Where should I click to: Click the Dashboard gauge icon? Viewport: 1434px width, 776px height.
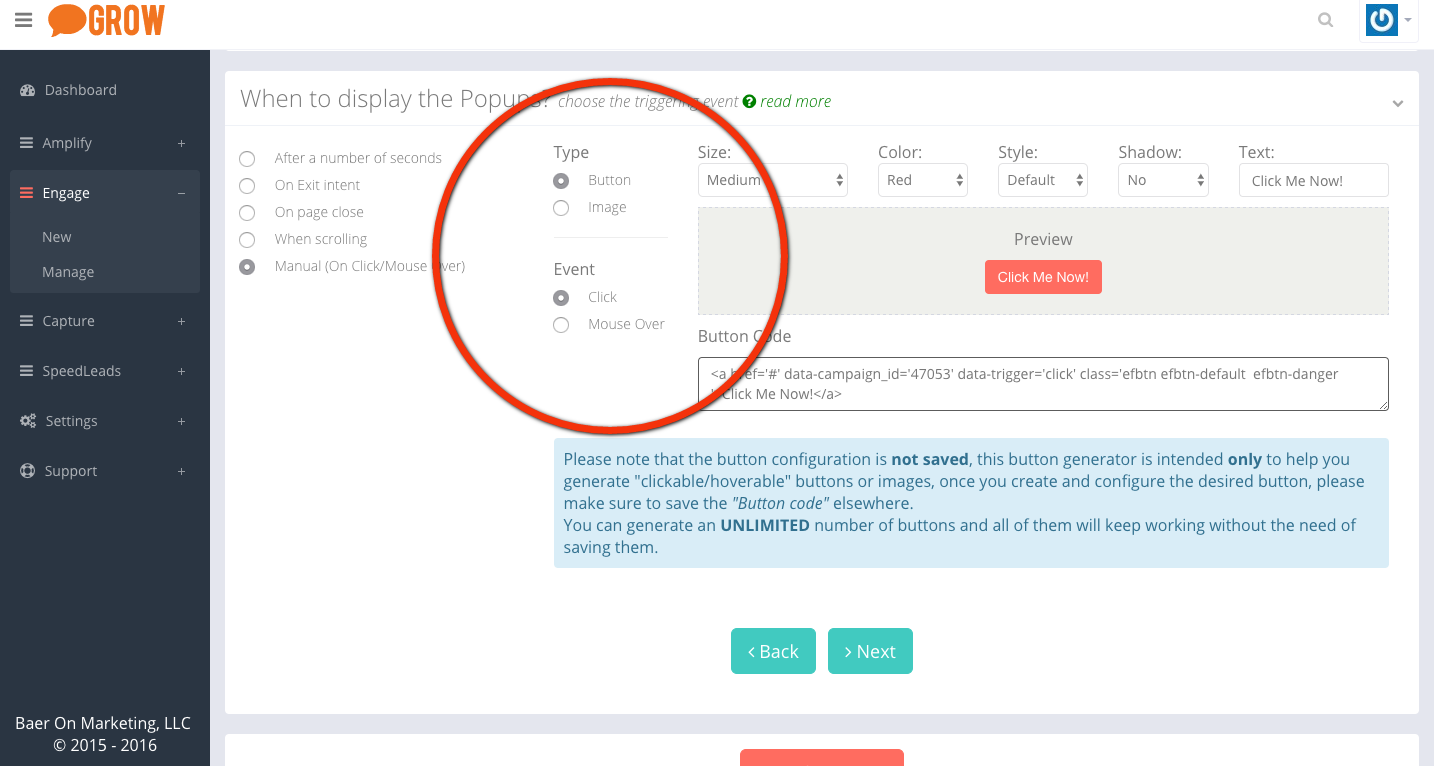point(28,90)
